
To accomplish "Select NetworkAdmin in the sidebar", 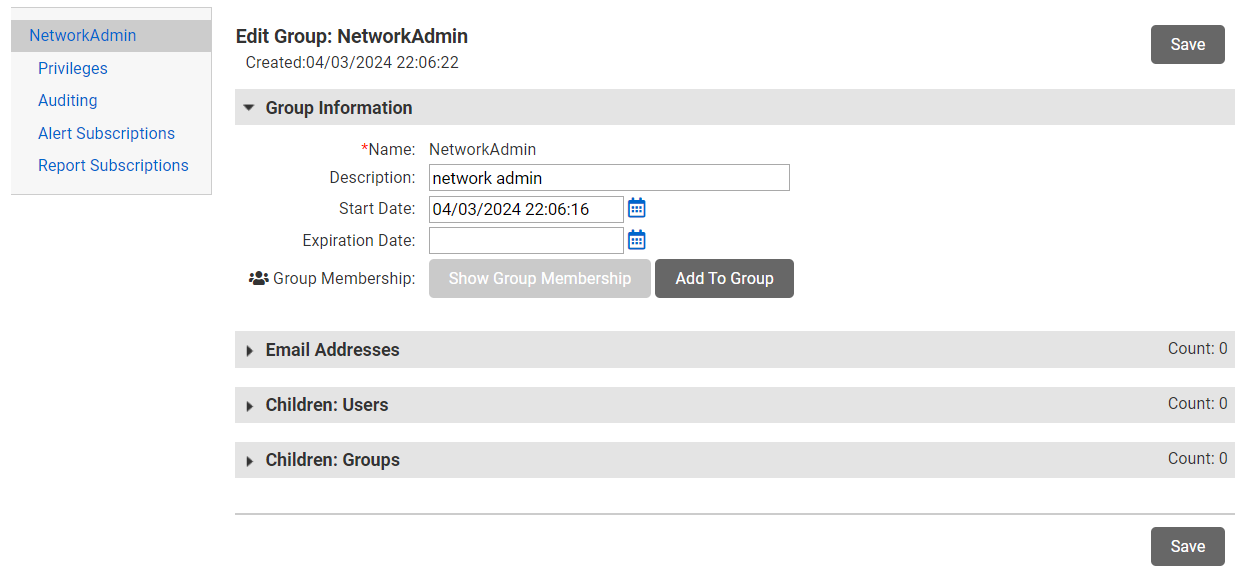I will [83, 36].
